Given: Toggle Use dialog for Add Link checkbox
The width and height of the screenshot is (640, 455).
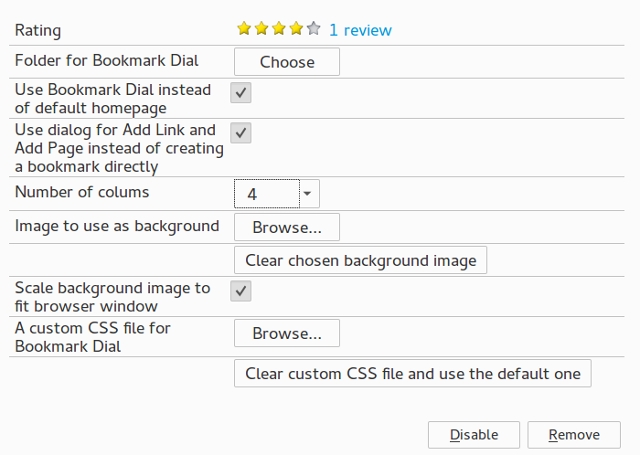Looking at the screenshot, I should pos(241,133).
